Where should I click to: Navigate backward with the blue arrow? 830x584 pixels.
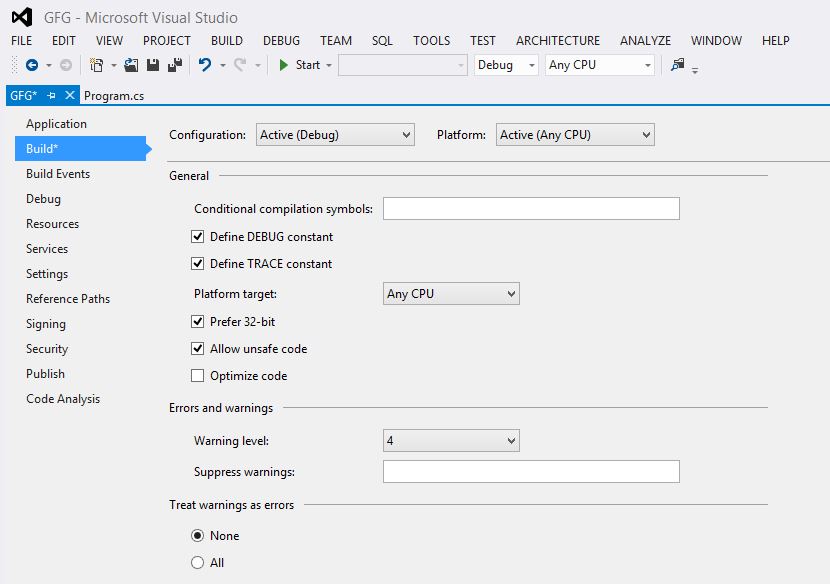(x=32, y=65)
